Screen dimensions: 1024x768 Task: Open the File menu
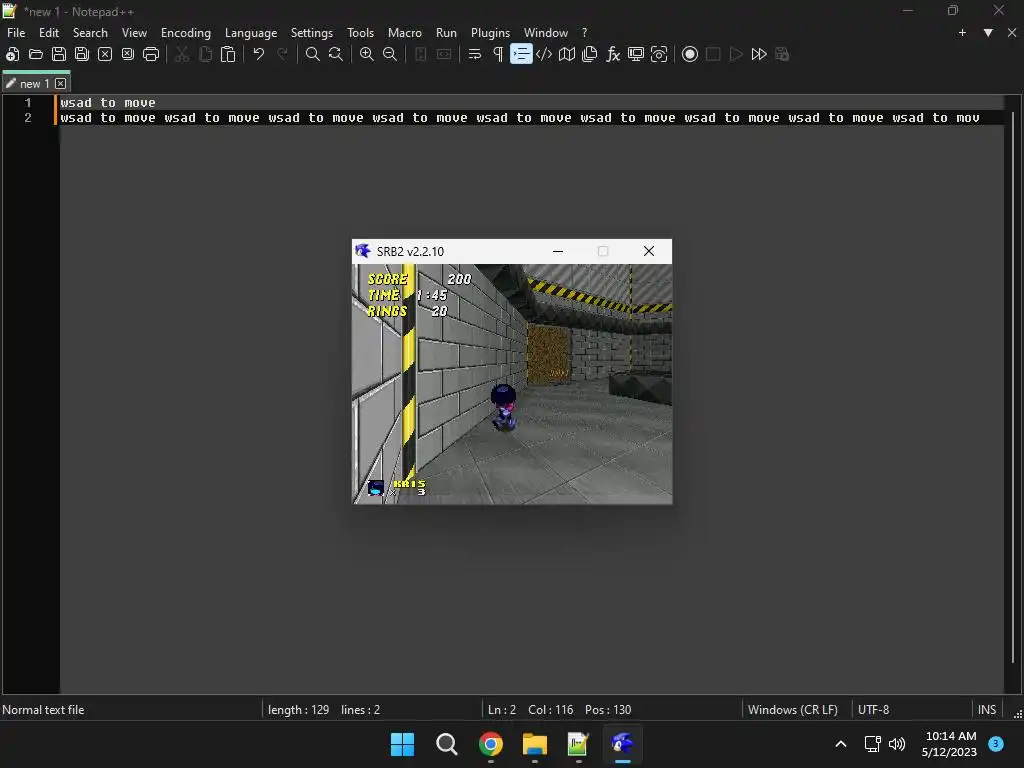coord(16,33)
